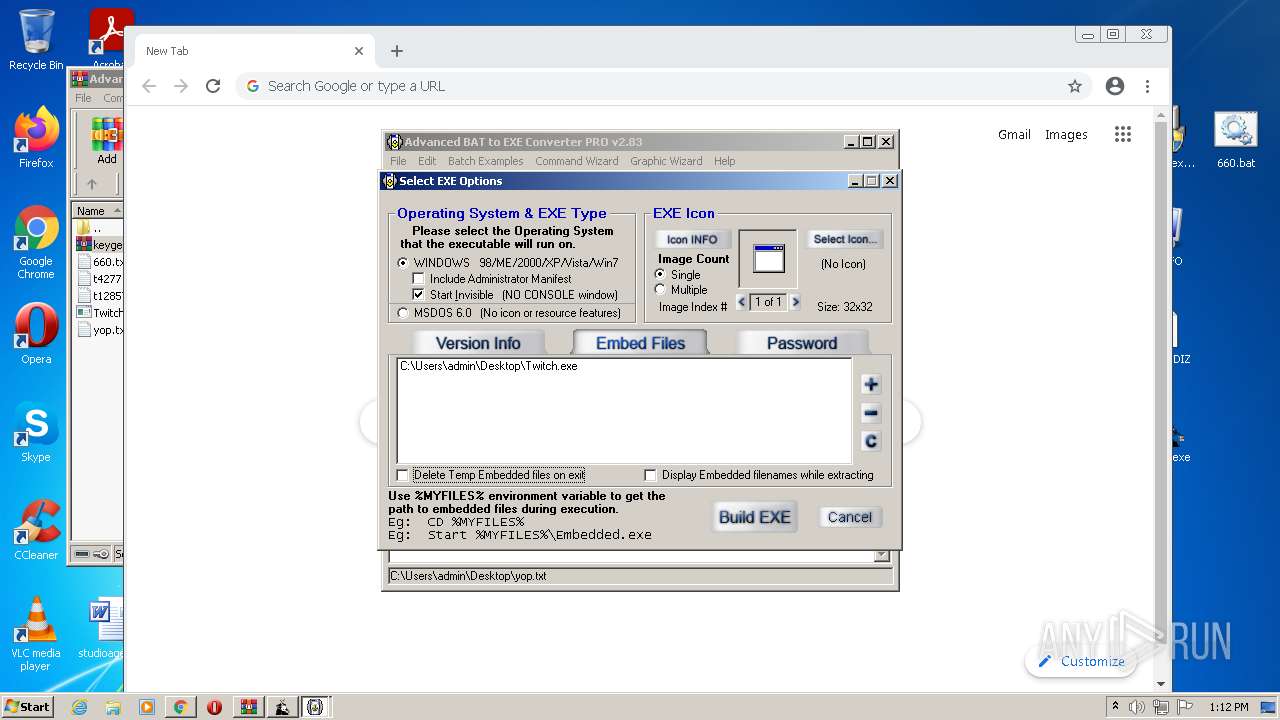Image resolution: width=1280 pixels, height=720 pixels.
Task: Open the Graphic Wizard menu
Action: (666, 161)
